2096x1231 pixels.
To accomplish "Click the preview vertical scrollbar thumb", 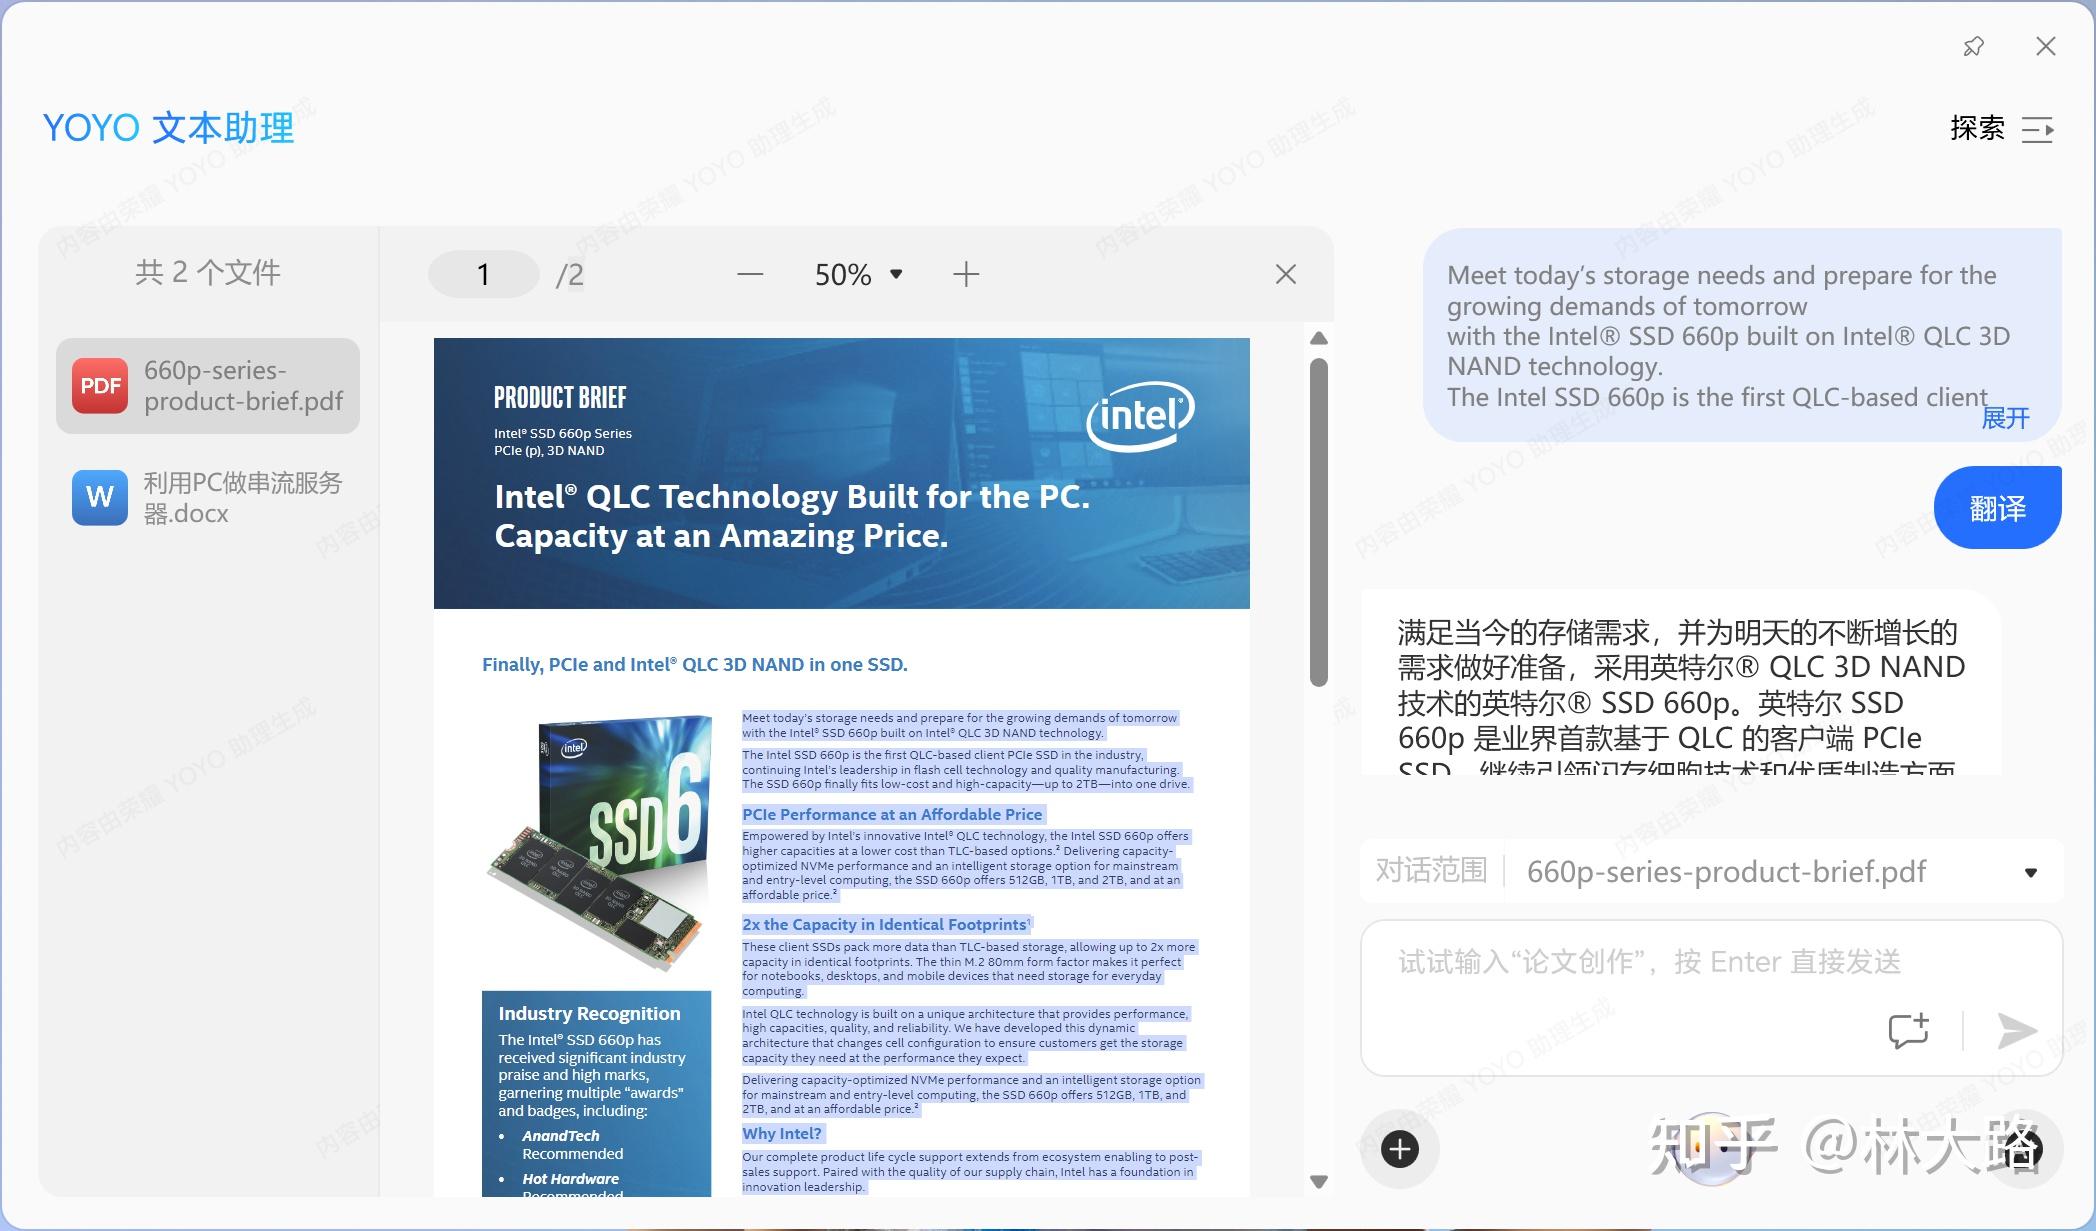I will (1319, 522).
